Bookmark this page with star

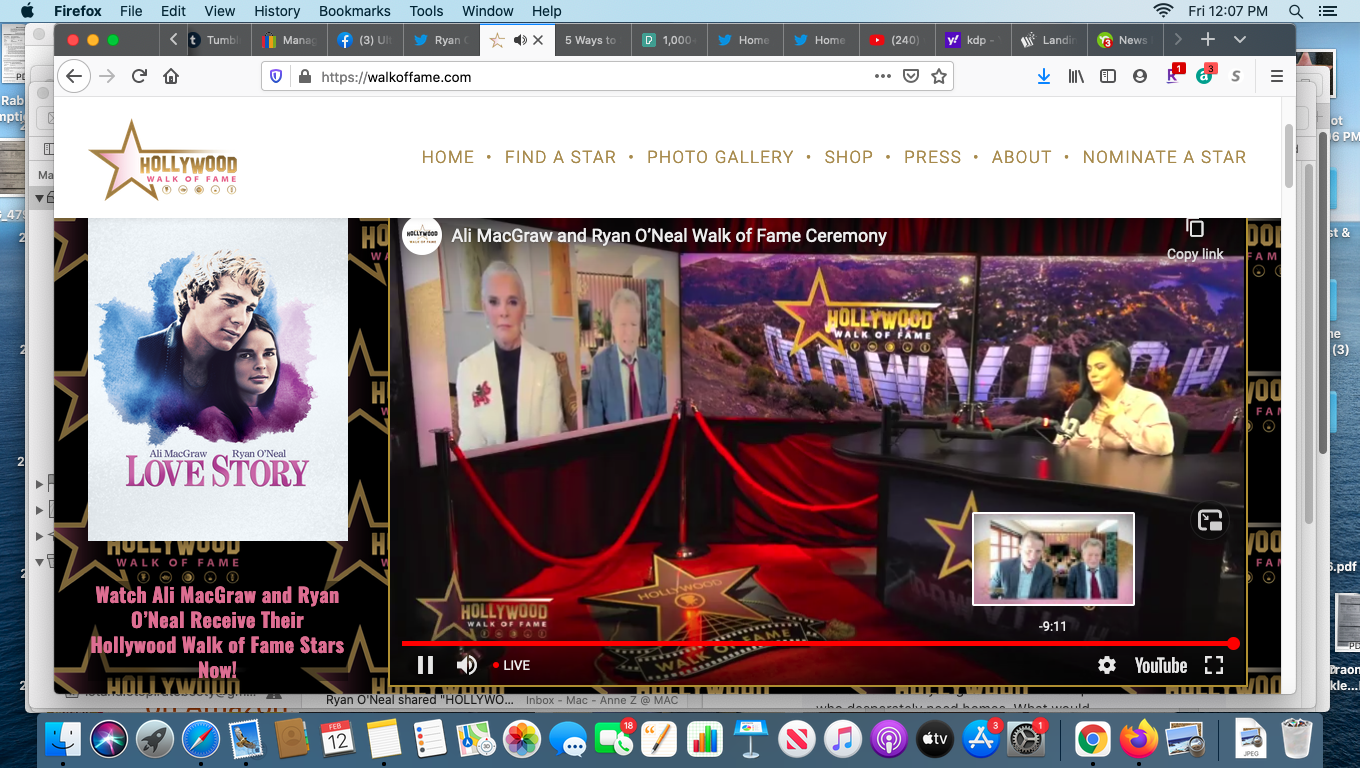pyautogui.click(x=939, y=76)
